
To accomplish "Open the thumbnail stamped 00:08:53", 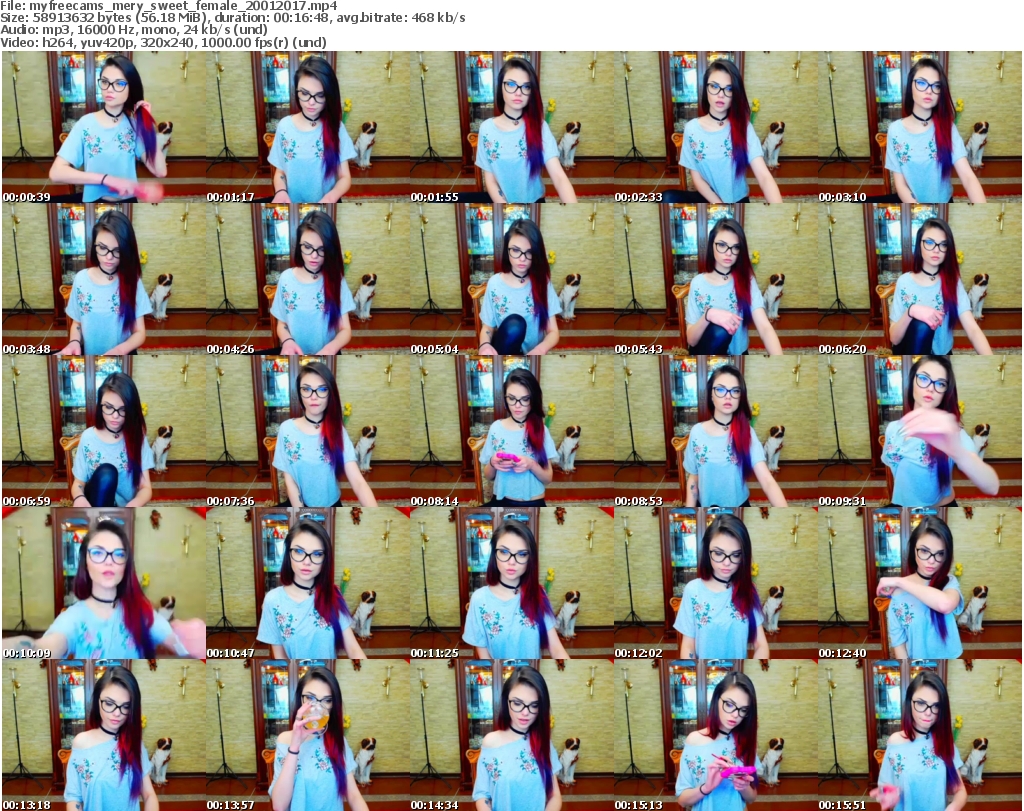I will [716, 432].
